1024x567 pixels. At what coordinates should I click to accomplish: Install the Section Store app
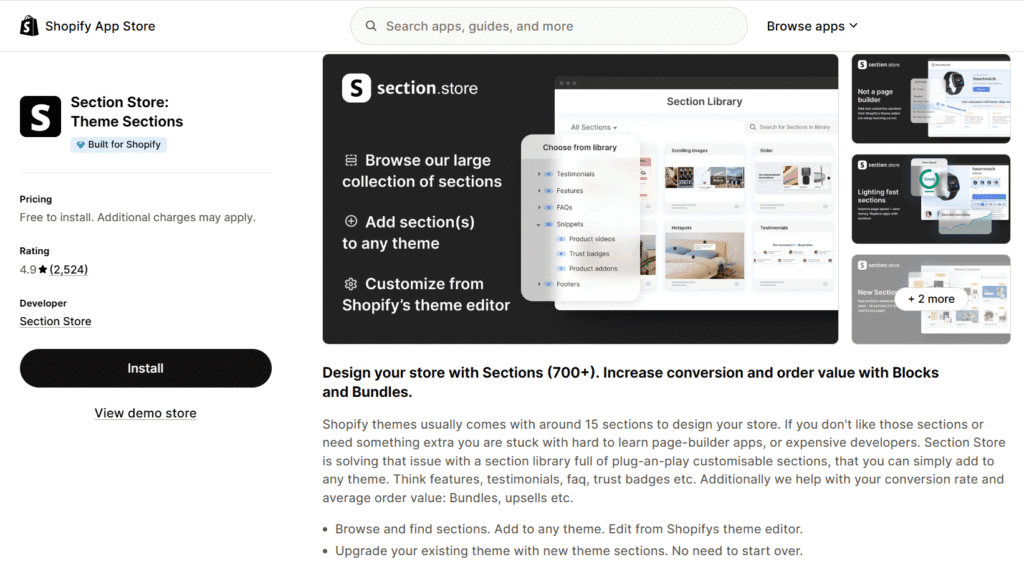click(146, 368)
